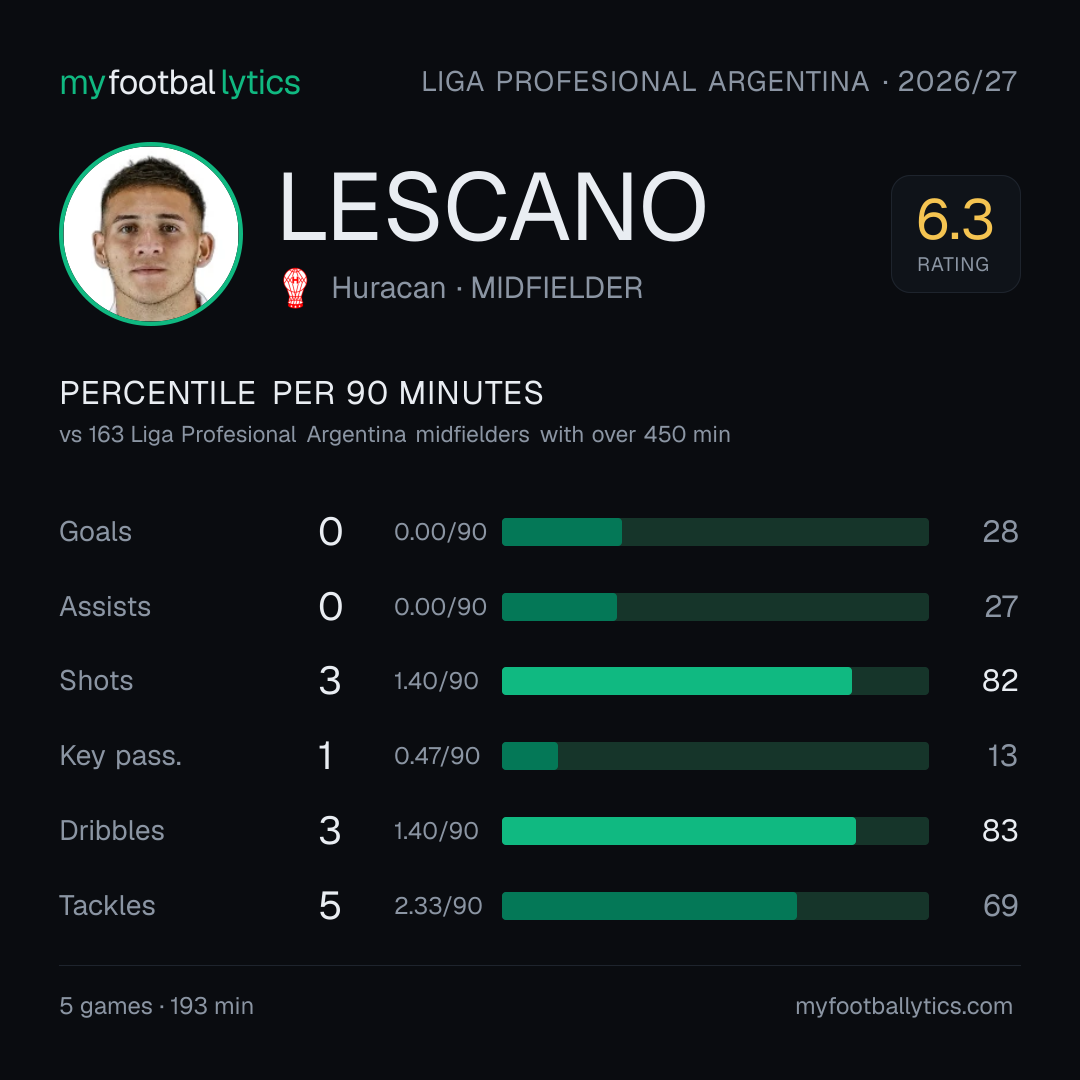Open Lescano's player photo
1080x1080 pixels.
click(151, 233)
